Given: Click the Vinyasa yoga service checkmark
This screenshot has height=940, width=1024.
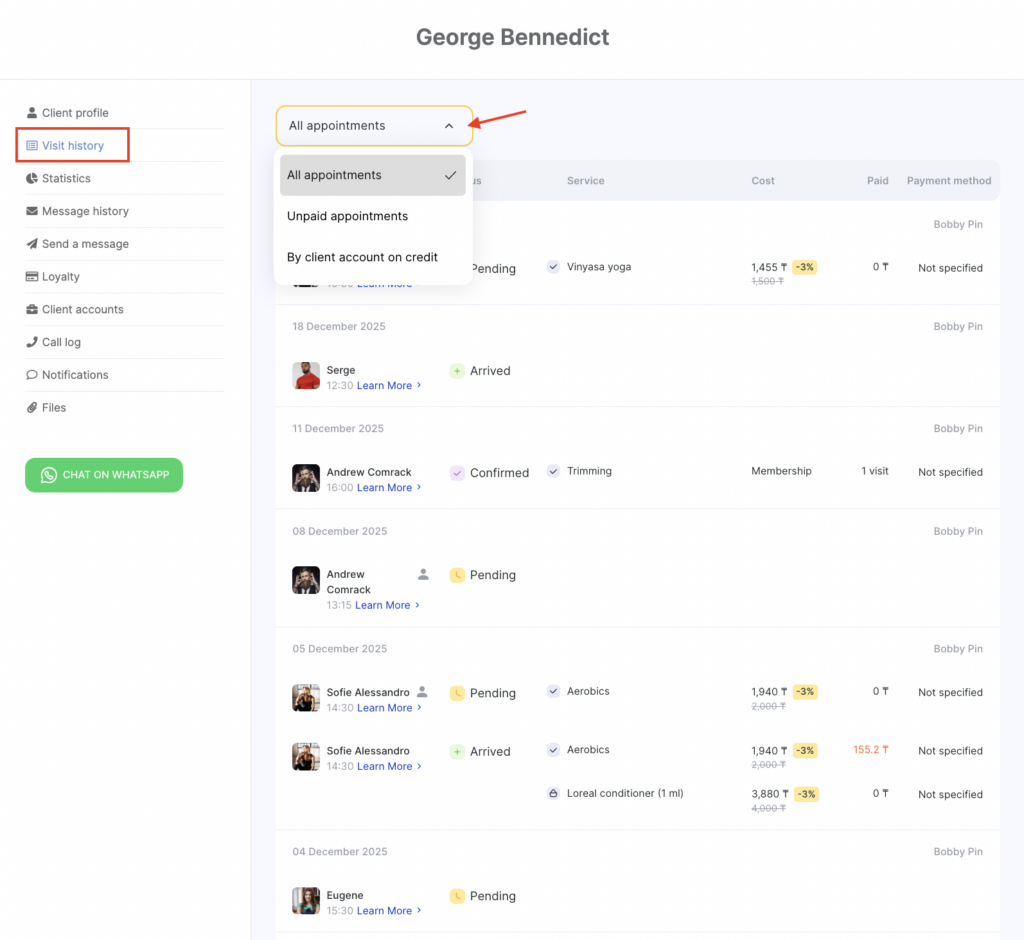Looking at the screenshot, I should (x=553, y=267).
